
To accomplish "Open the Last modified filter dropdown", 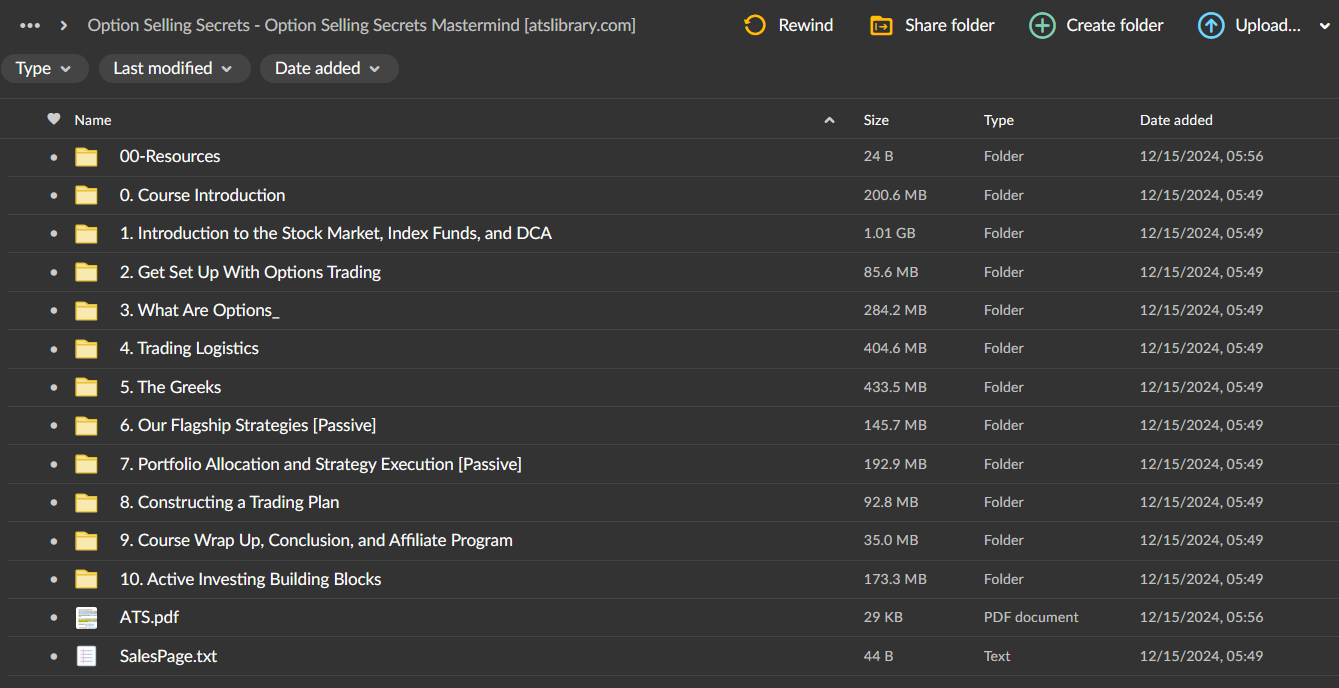I will click(174, 68).
